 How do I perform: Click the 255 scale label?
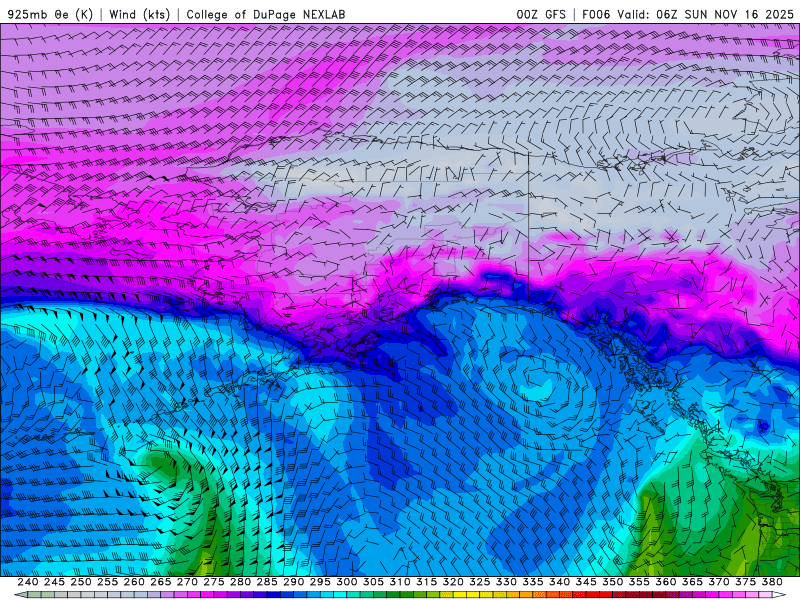click(107, 582)
